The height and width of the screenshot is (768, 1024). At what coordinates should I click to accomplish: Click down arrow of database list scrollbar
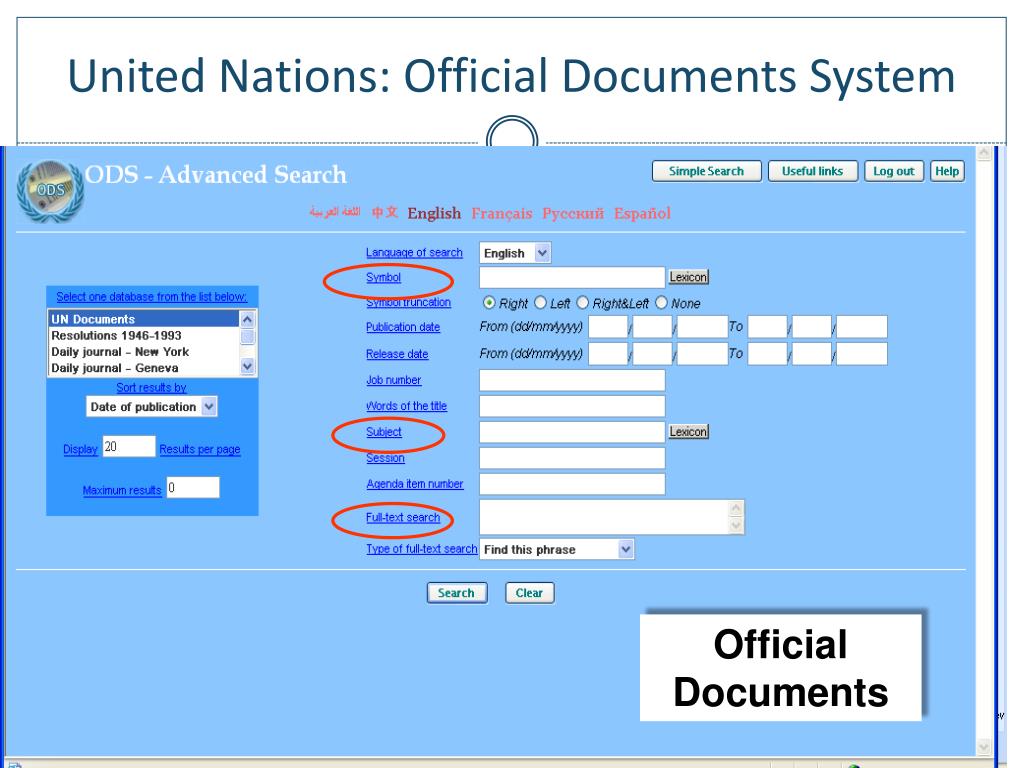[x=248, y=366]
